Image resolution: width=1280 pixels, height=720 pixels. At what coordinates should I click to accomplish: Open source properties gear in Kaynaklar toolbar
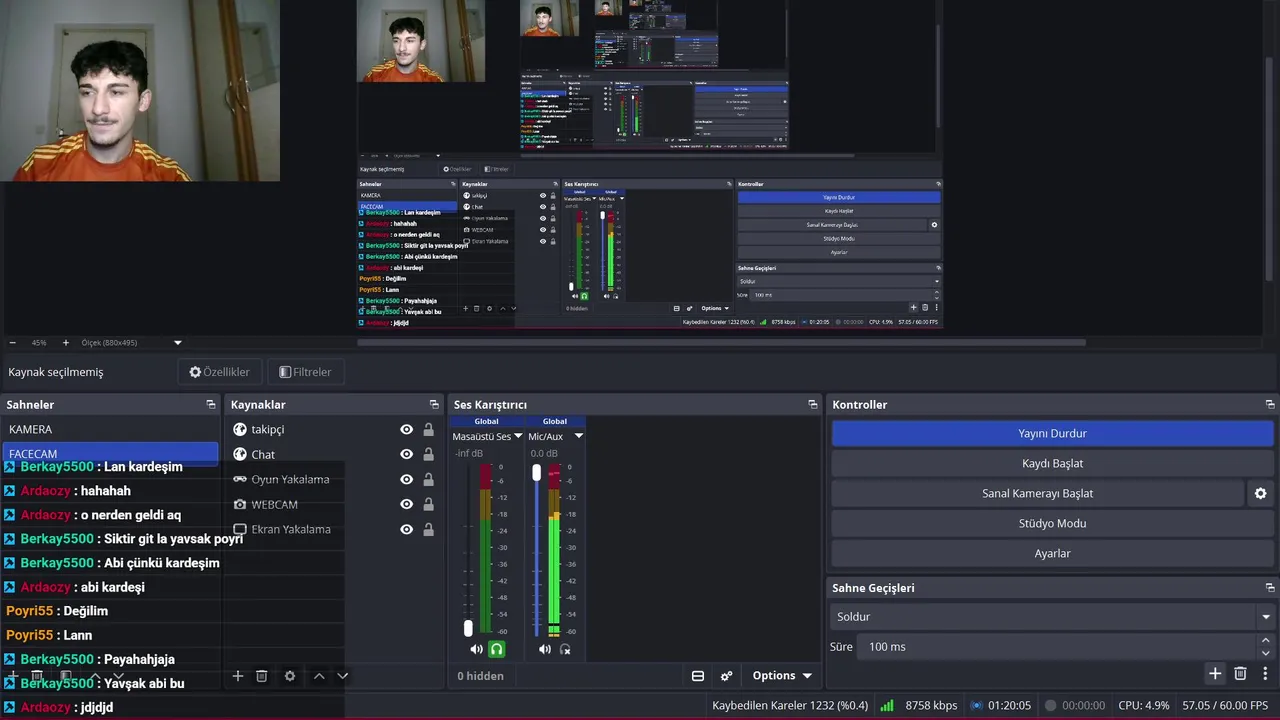(290, 676)
